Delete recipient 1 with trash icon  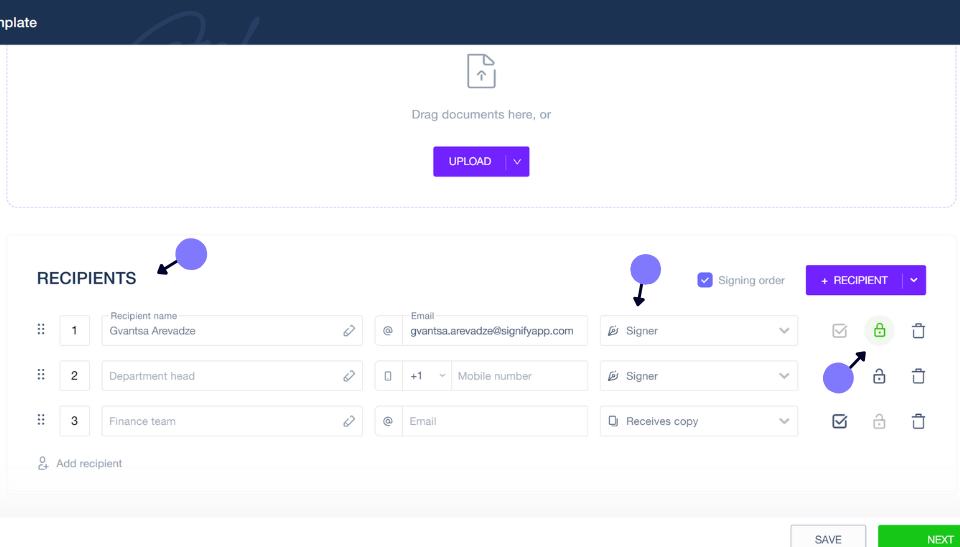918,331
